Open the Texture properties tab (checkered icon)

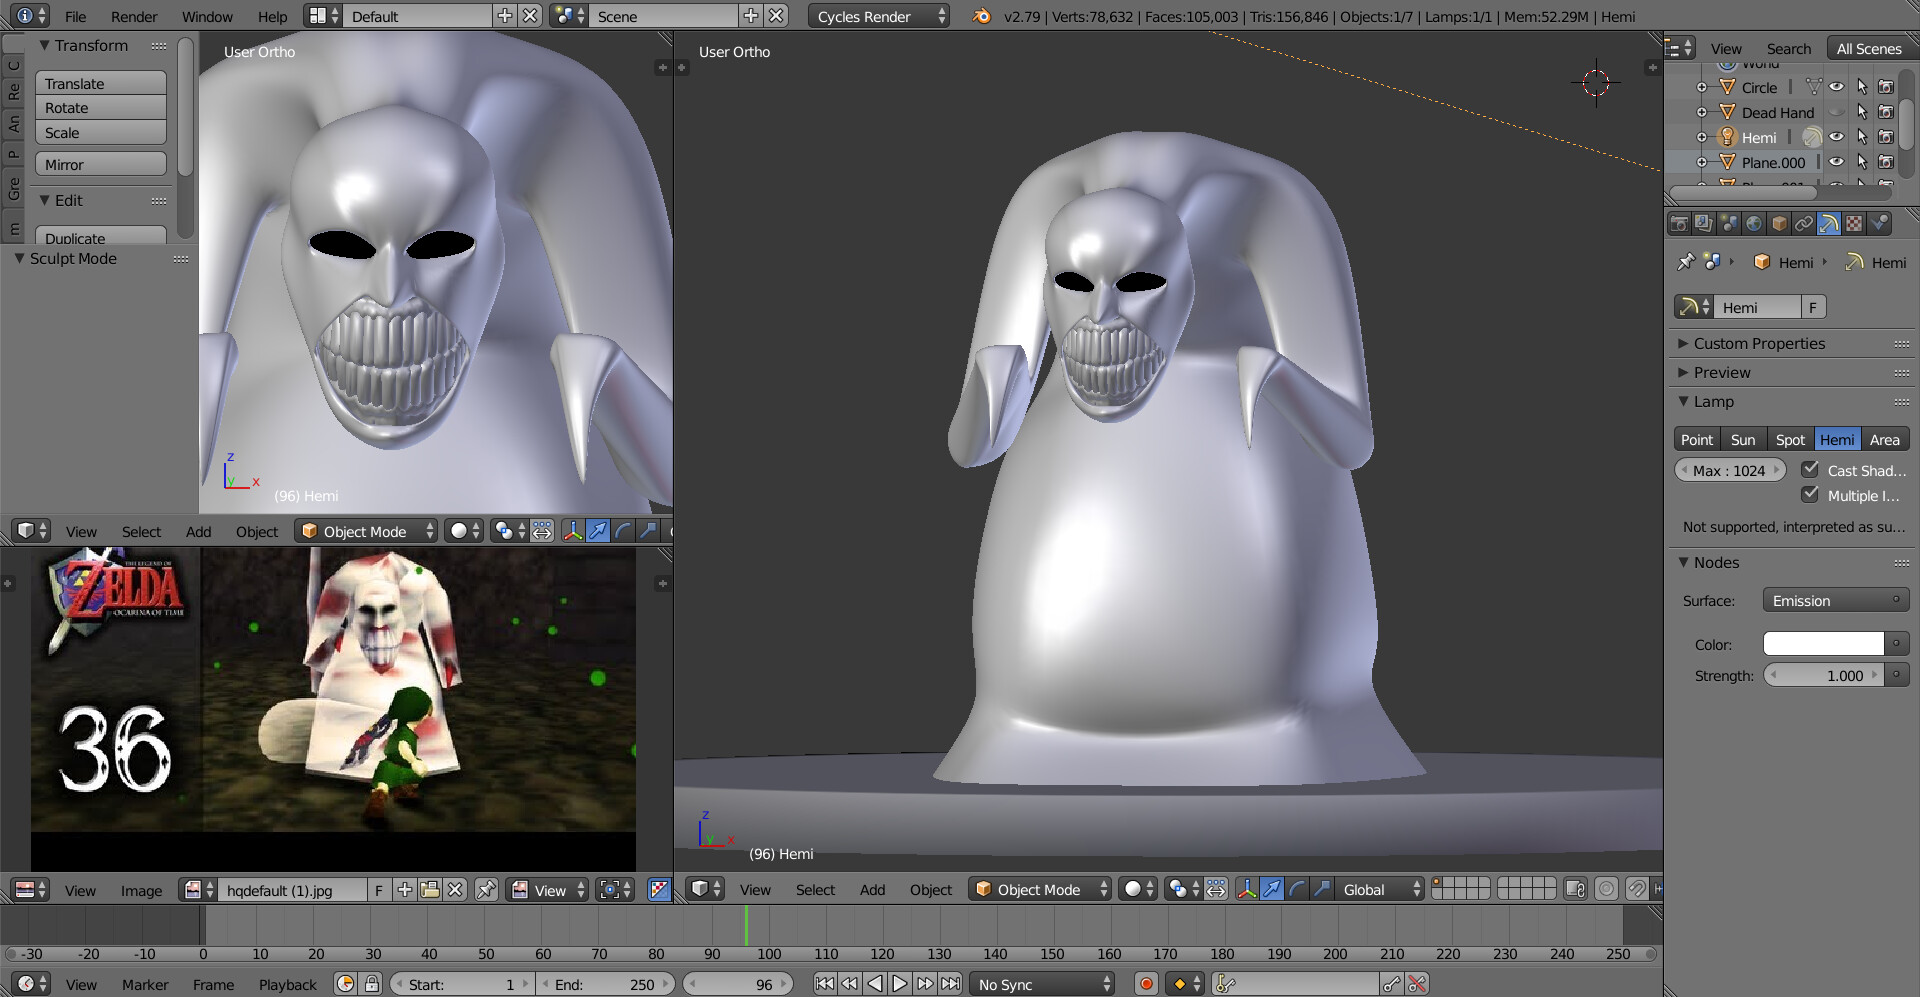(x=1853, y=223)
